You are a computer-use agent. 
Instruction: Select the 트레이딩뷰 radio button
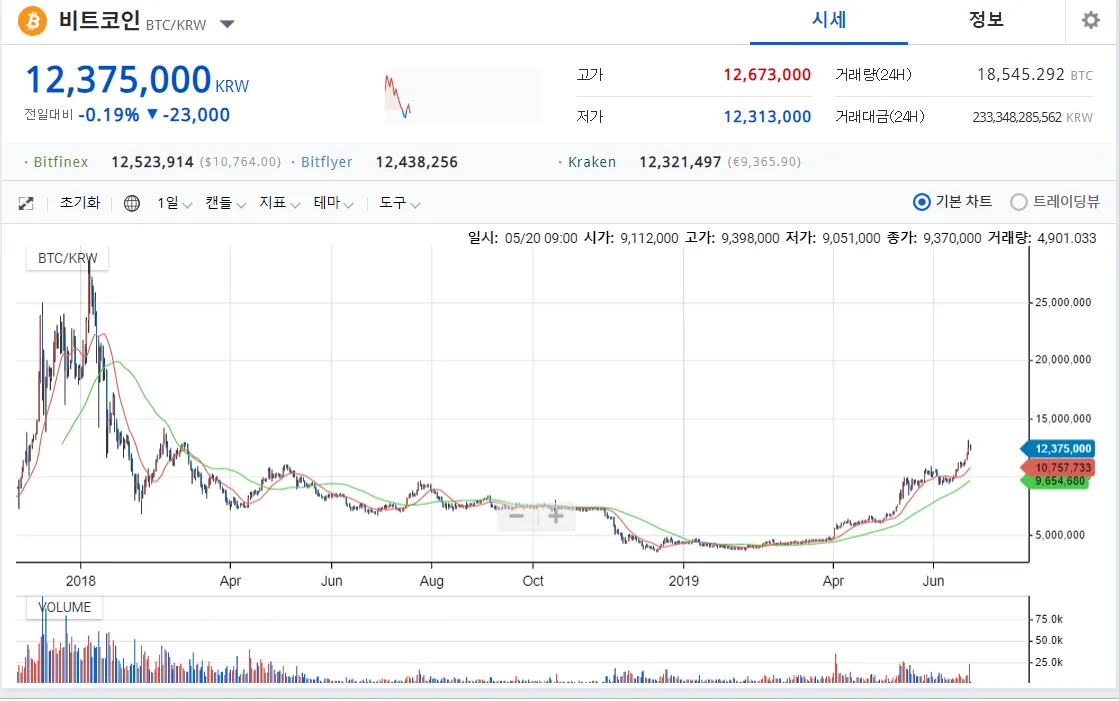click(1019, 202)
